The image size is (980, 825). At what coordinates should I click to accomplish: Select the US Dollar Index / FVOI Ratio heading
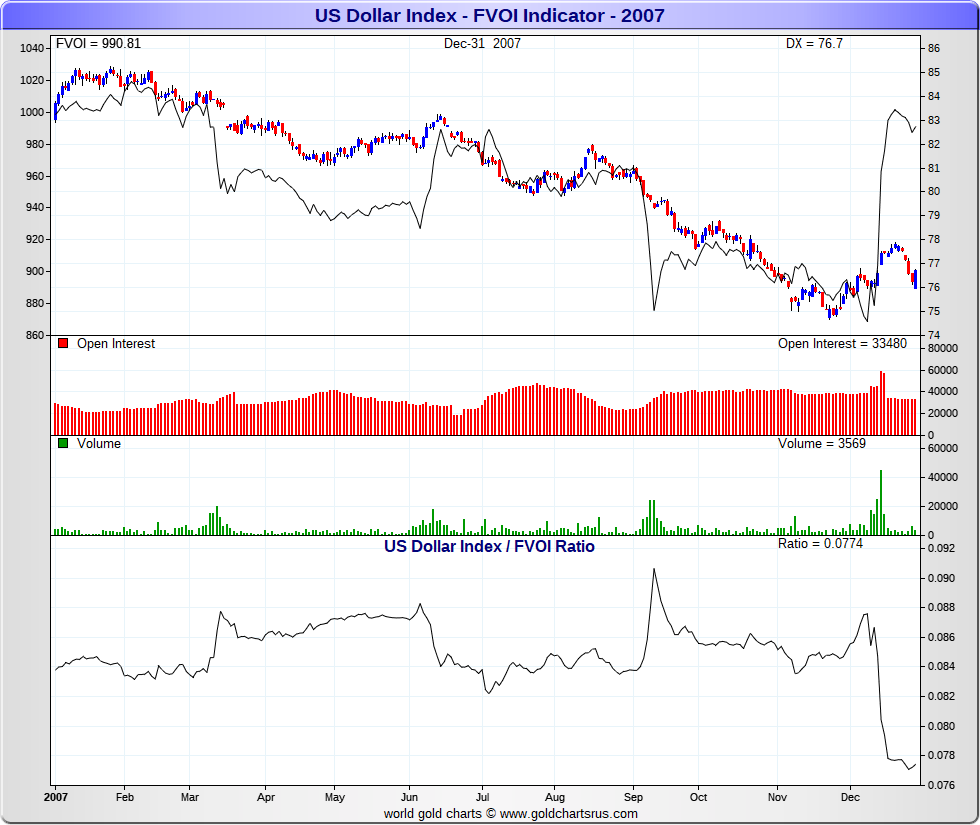tap(489, 547)
